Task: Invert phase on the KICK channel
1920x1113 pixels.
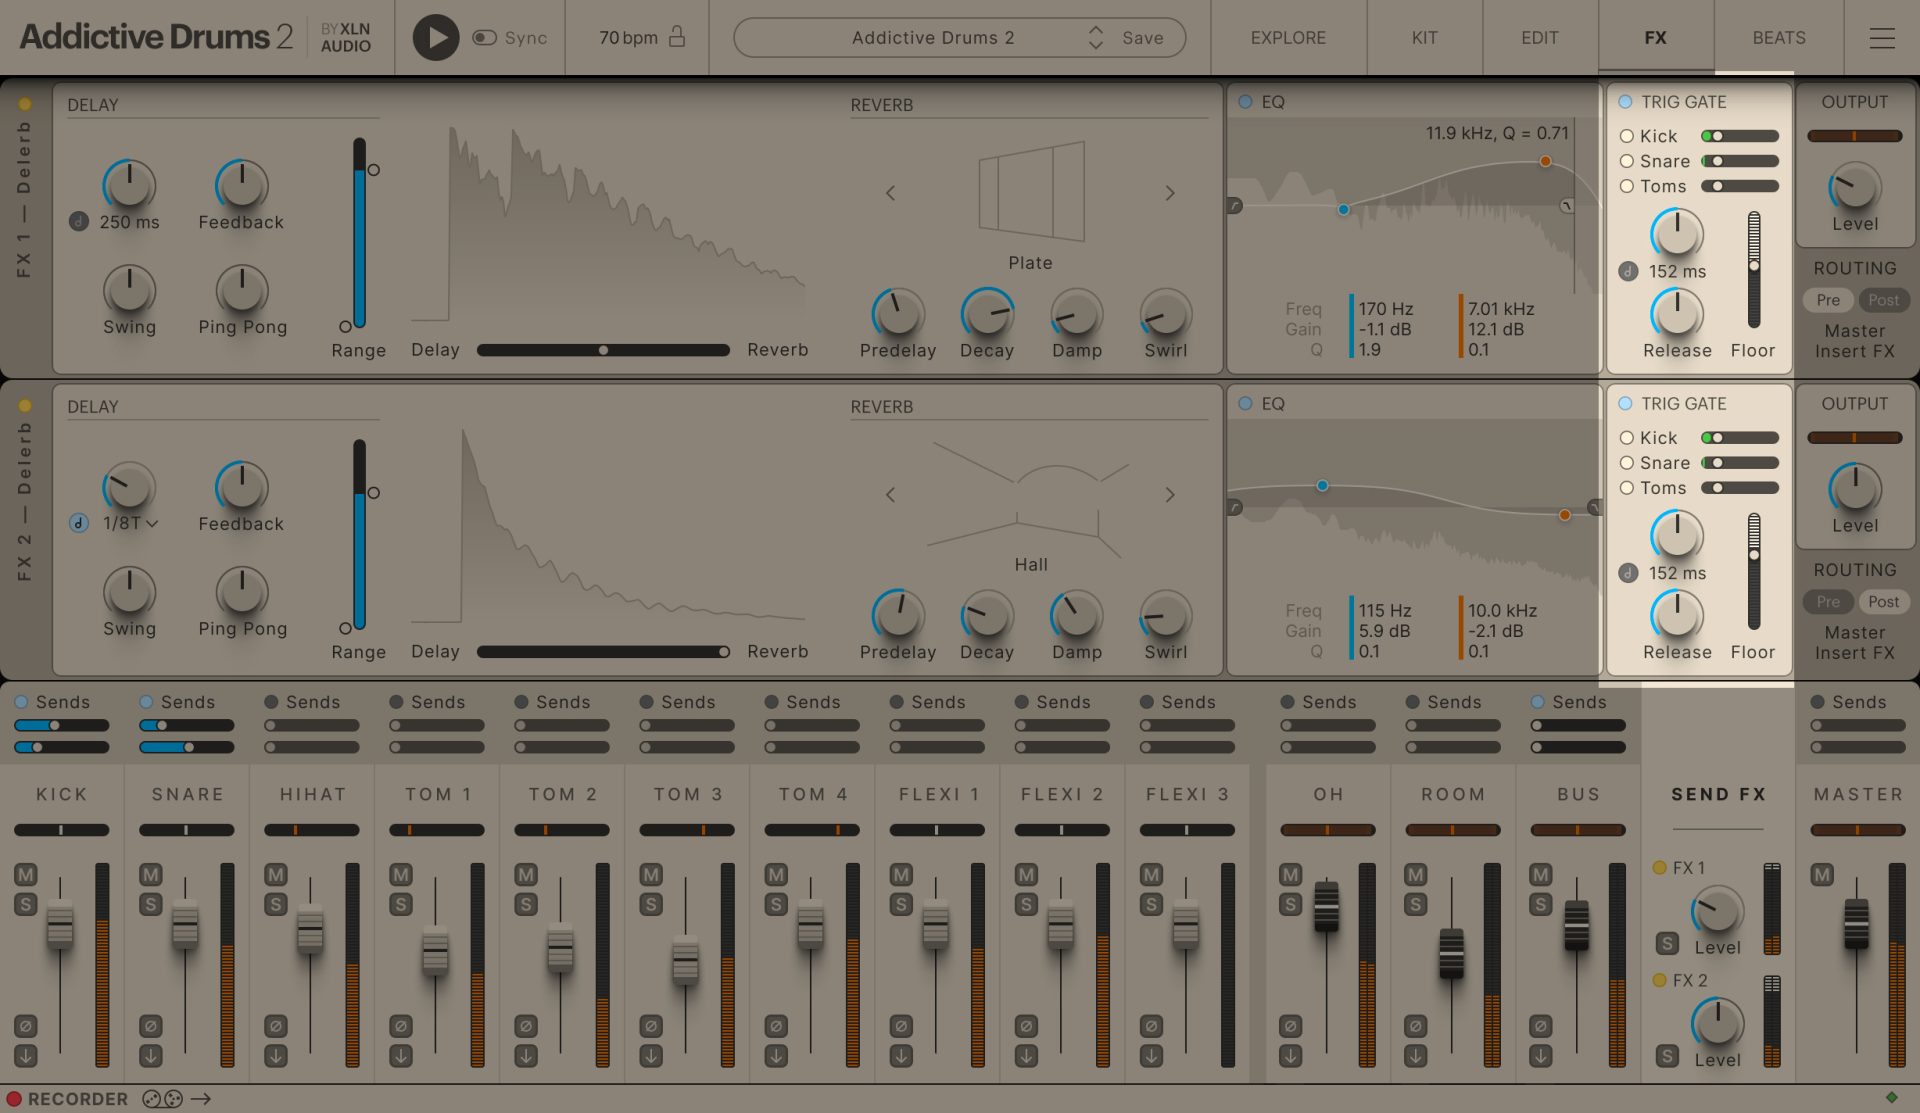Action: tap(25, 1026)
